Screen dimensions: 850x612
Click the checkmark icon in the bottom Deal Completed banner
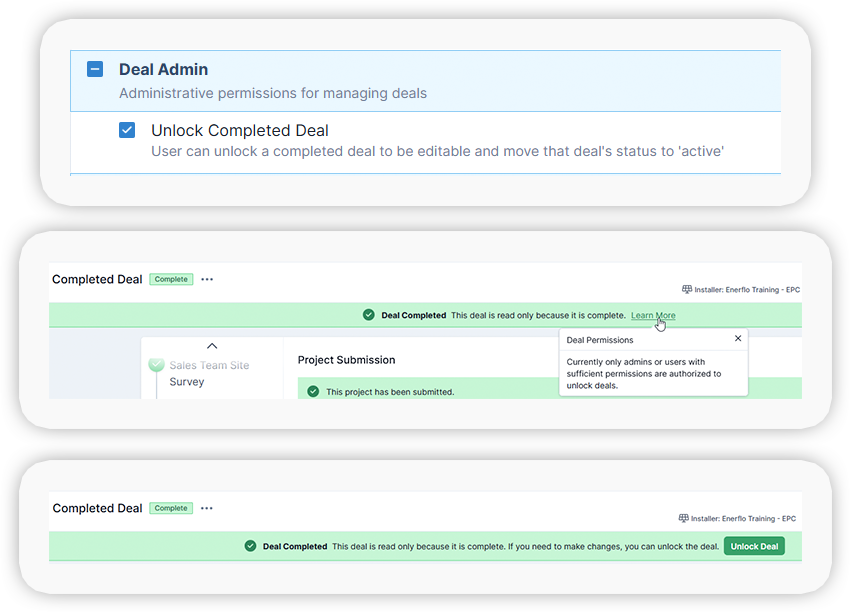pos(250,546)
